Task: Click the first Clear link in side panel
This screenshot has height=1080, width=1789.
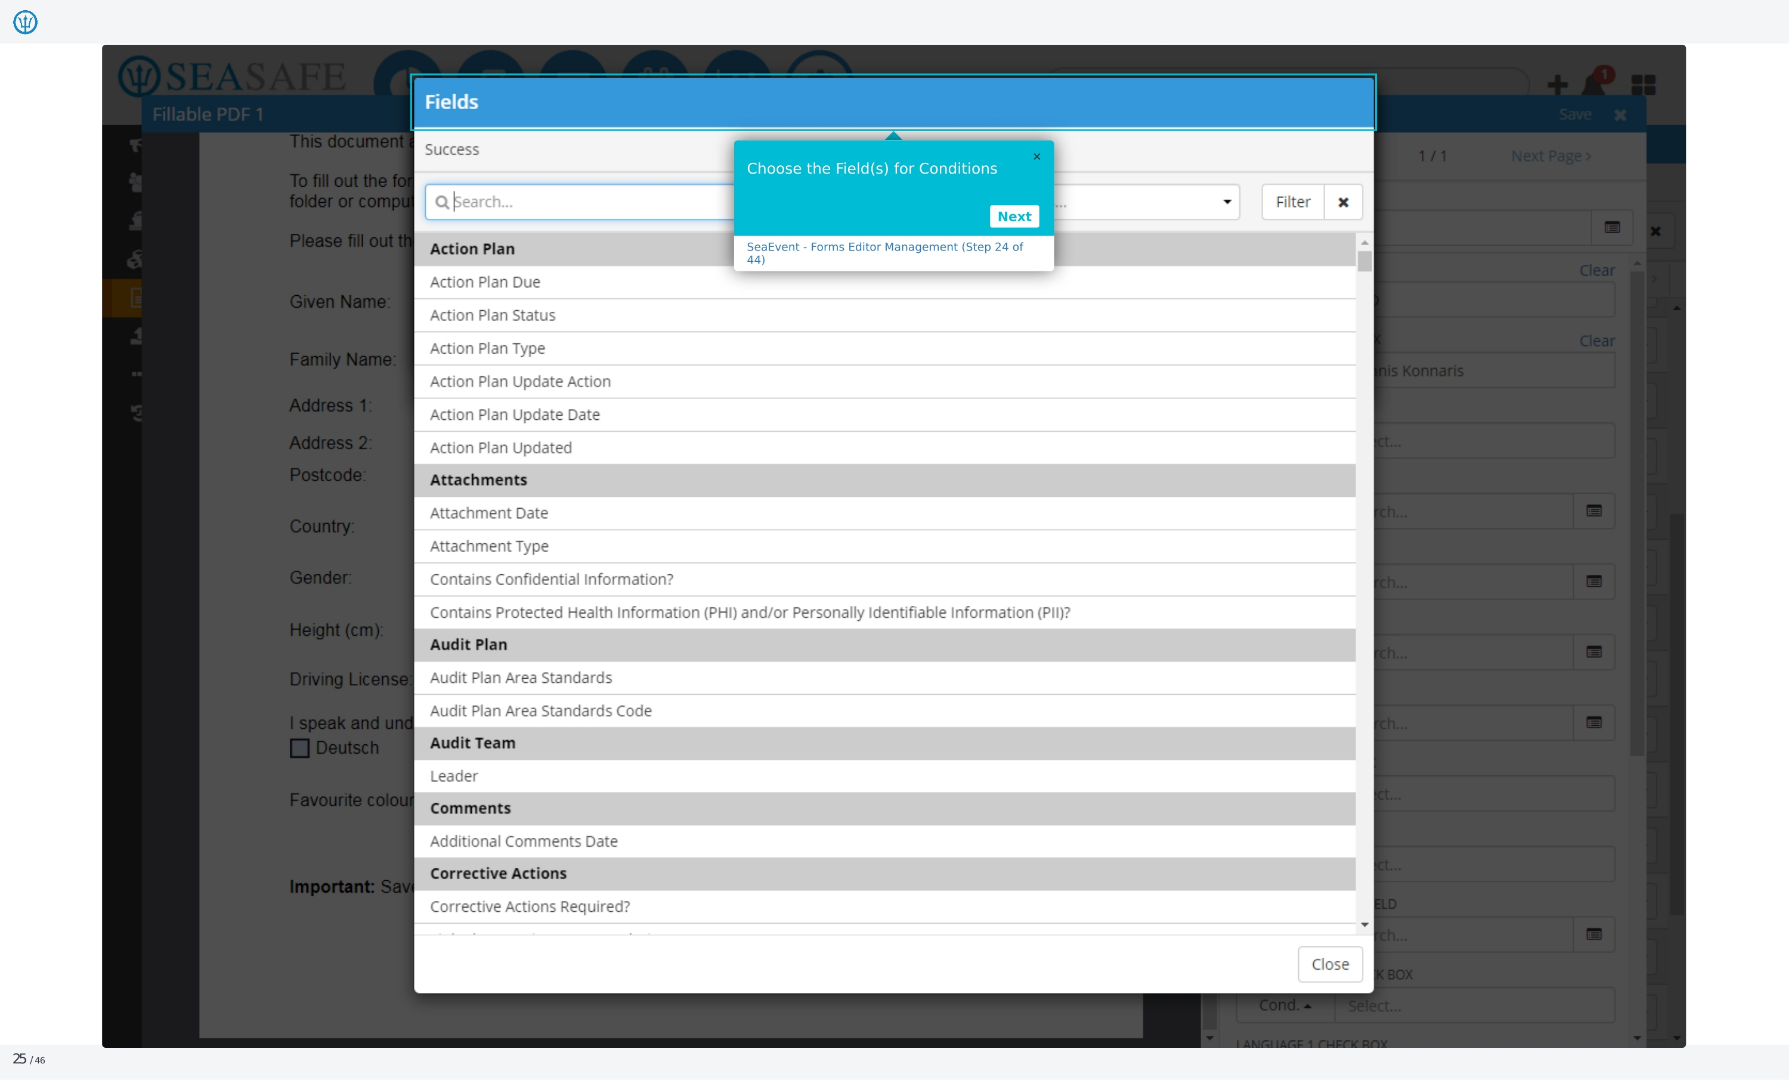Action: coord(1597,270)
